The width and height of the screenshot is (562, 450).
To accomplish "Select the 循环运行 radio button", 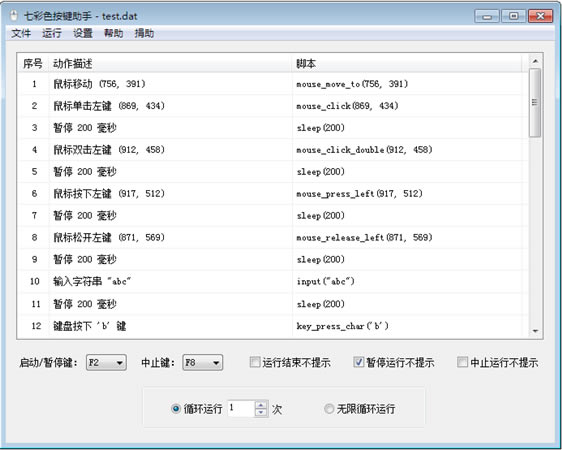I will (176, 408).
